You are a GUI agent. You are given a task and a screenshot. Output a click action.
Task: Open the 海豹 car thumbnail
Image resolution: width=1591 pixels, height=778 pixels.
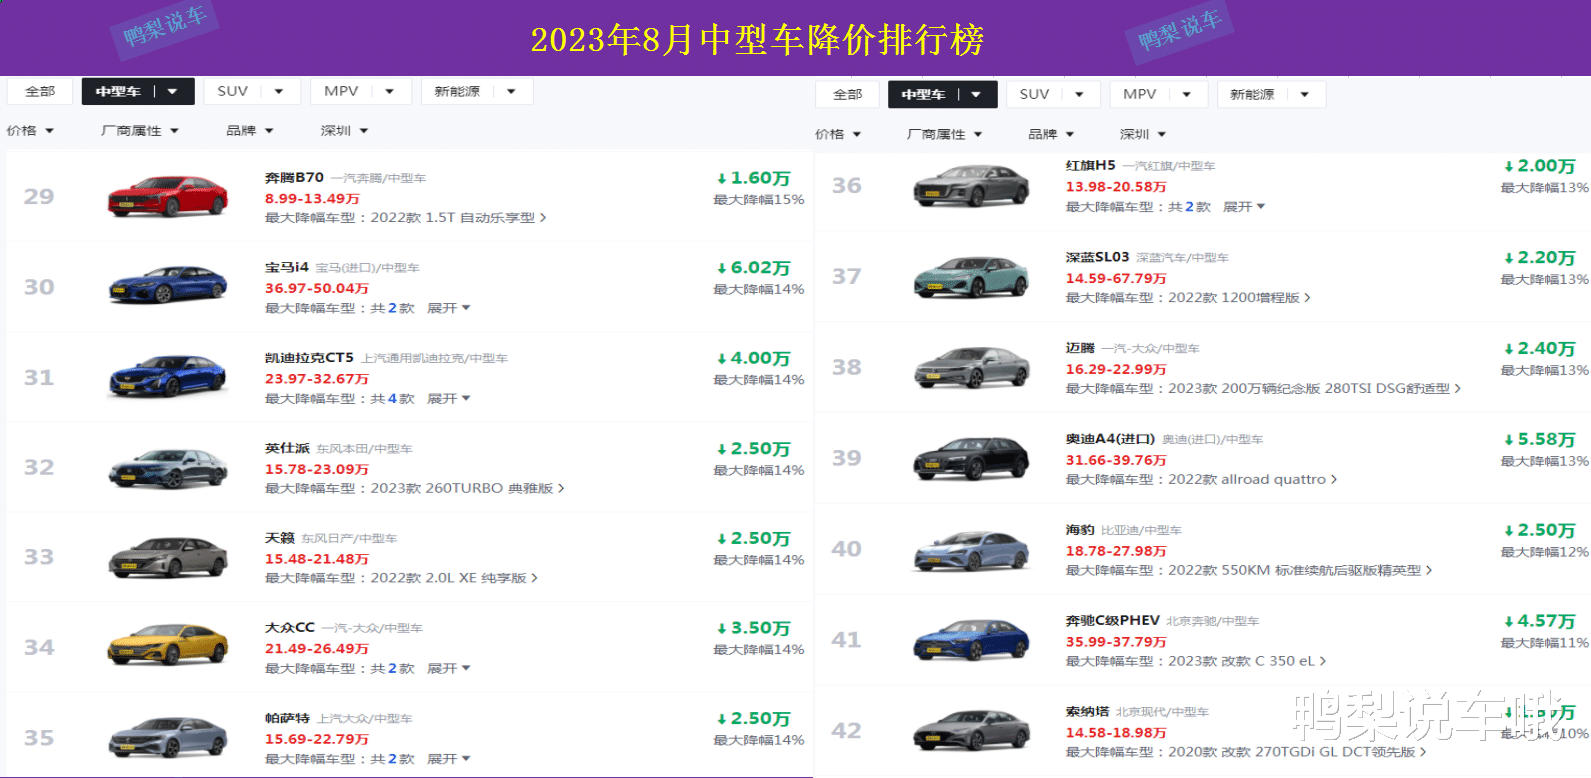pyautogui.click(x=972, y=550)
